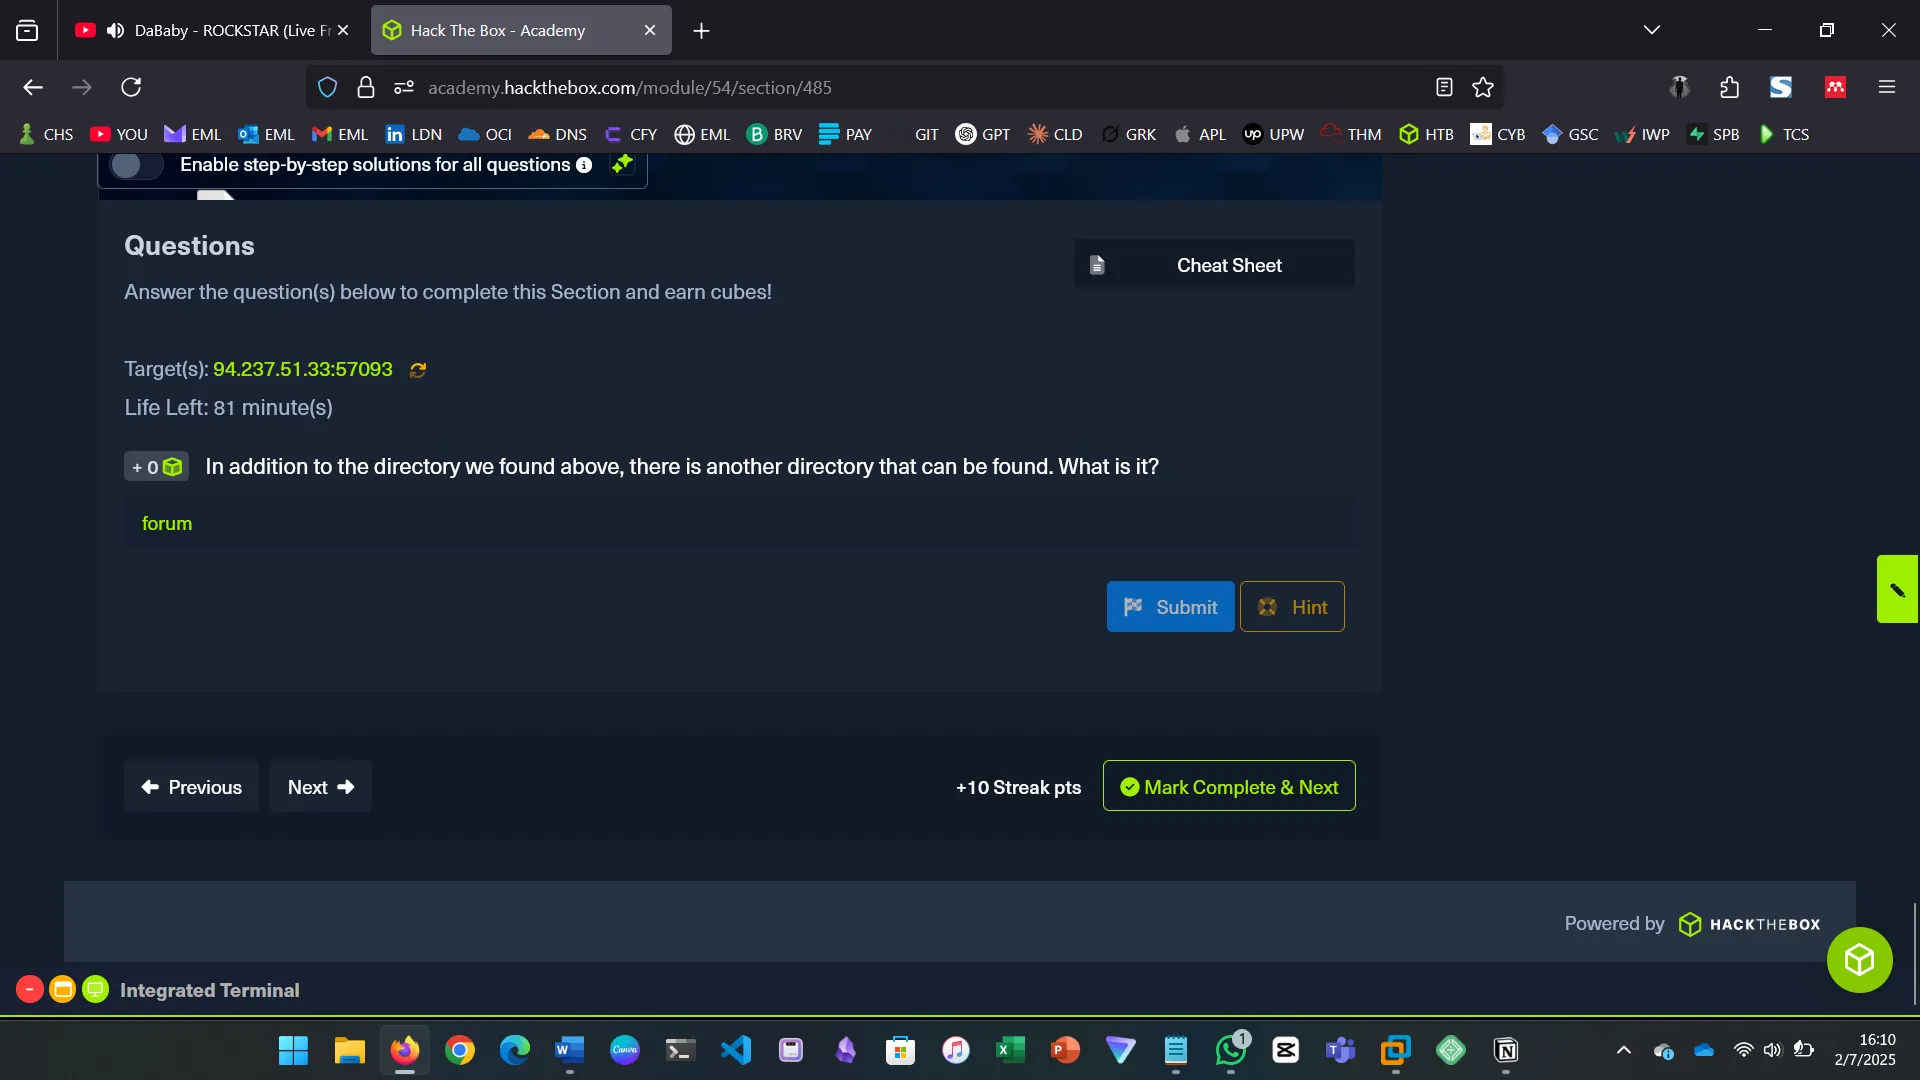This screenshot has height=1080, width=1920.
Task: Open the HTB bookmark from the bookmarks bar
Action: pos(1427,133)
